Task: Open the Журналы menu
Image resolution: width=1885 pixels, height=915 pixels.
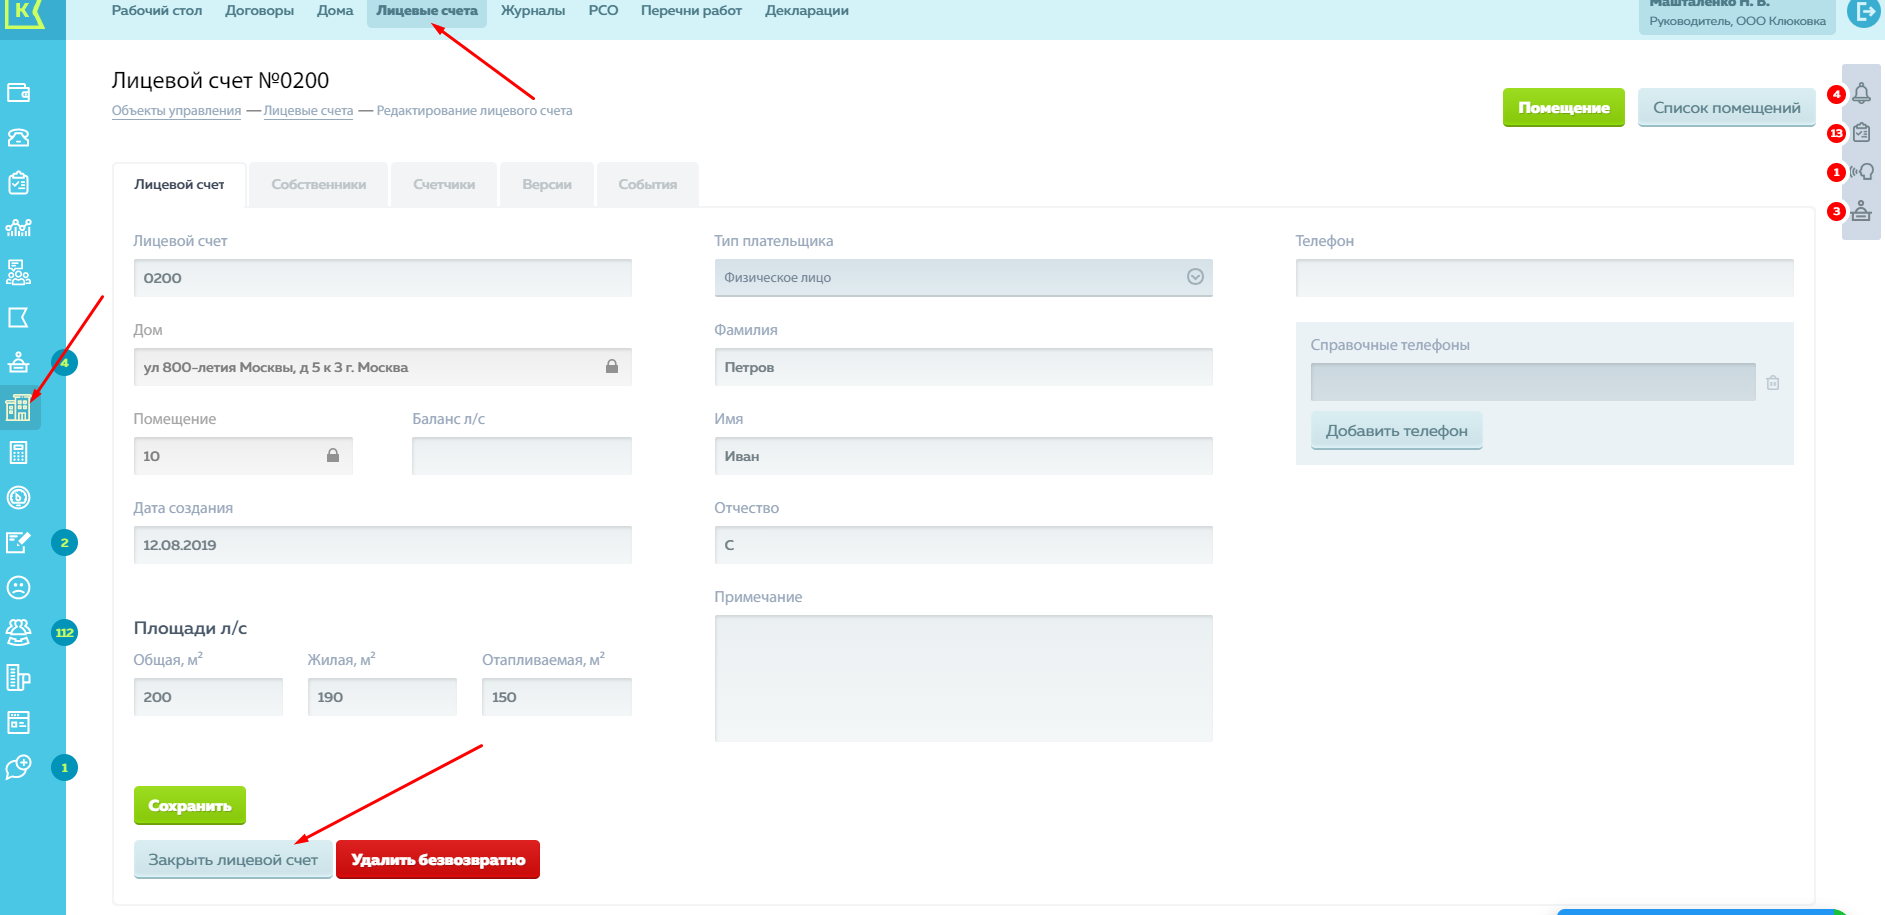Action: click(533, 11)
